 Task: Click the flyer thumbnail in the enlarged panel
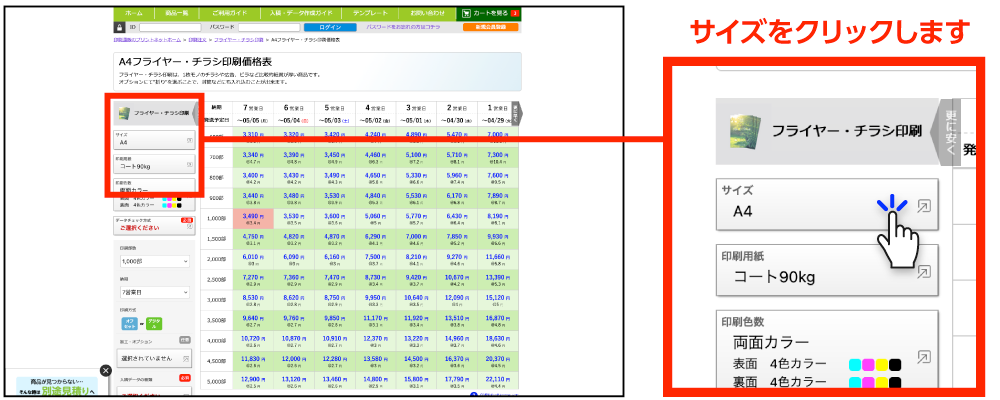pos(745,131)
